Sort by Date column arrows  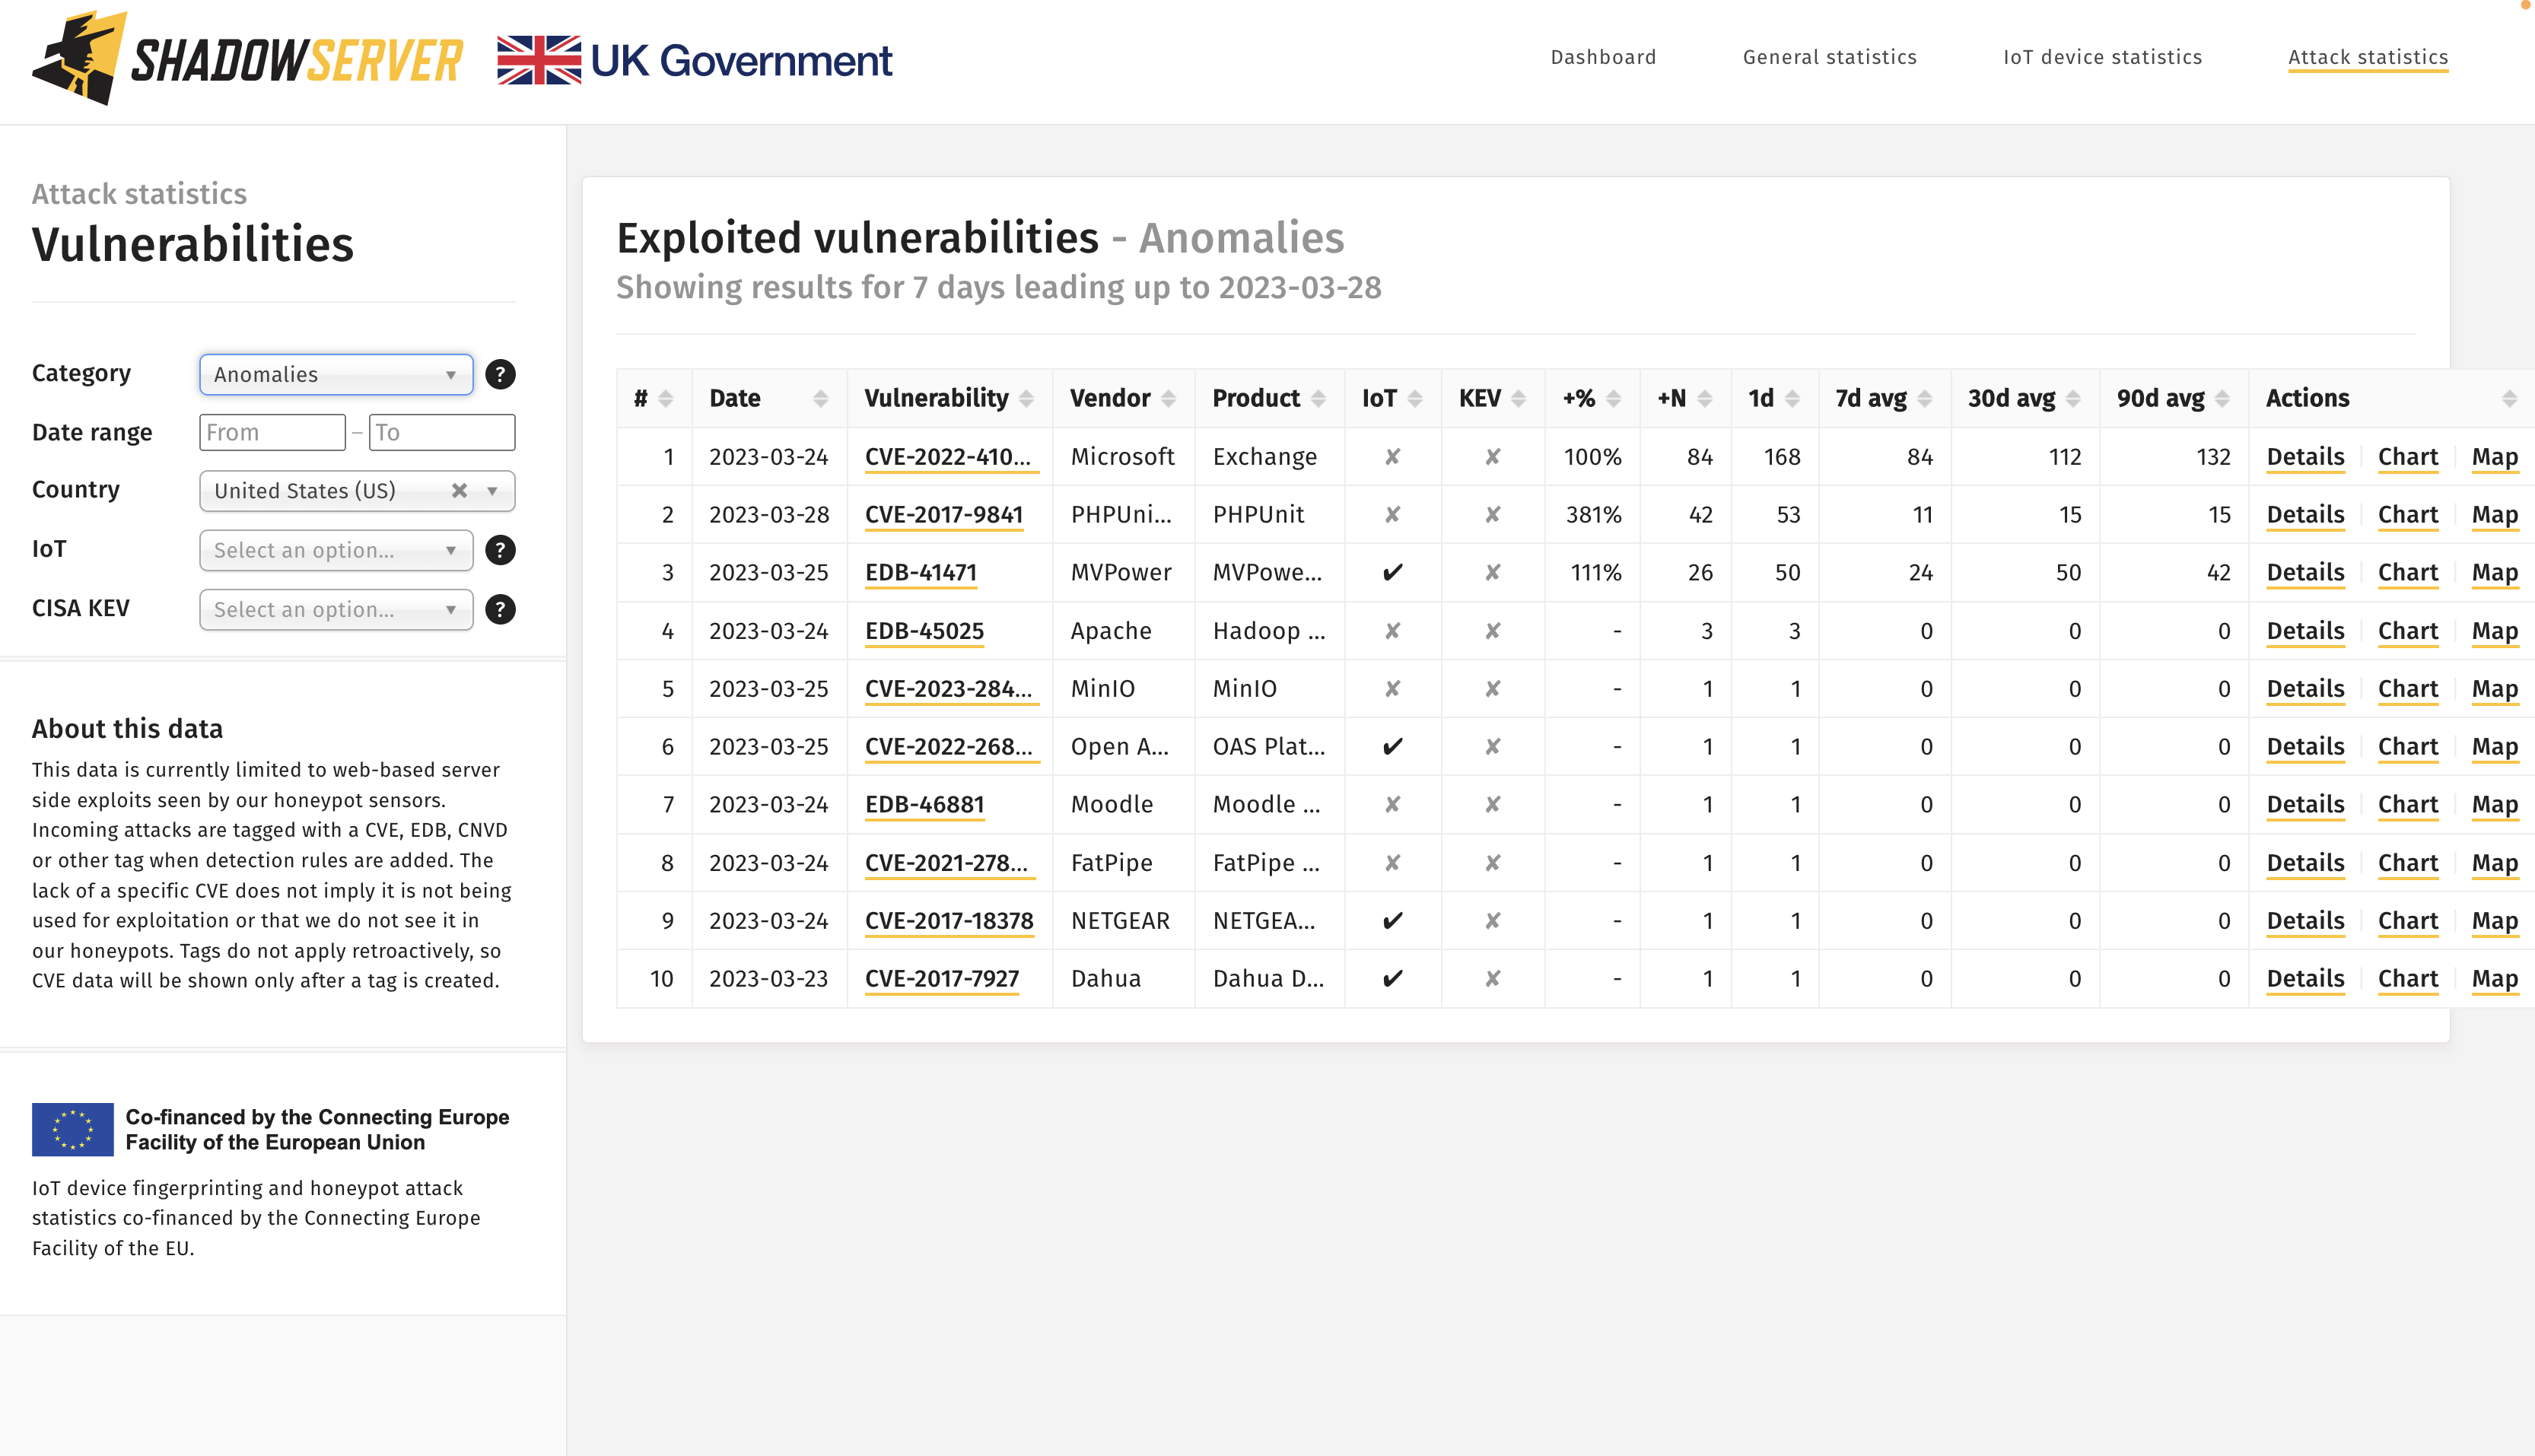tap(821, 398)
